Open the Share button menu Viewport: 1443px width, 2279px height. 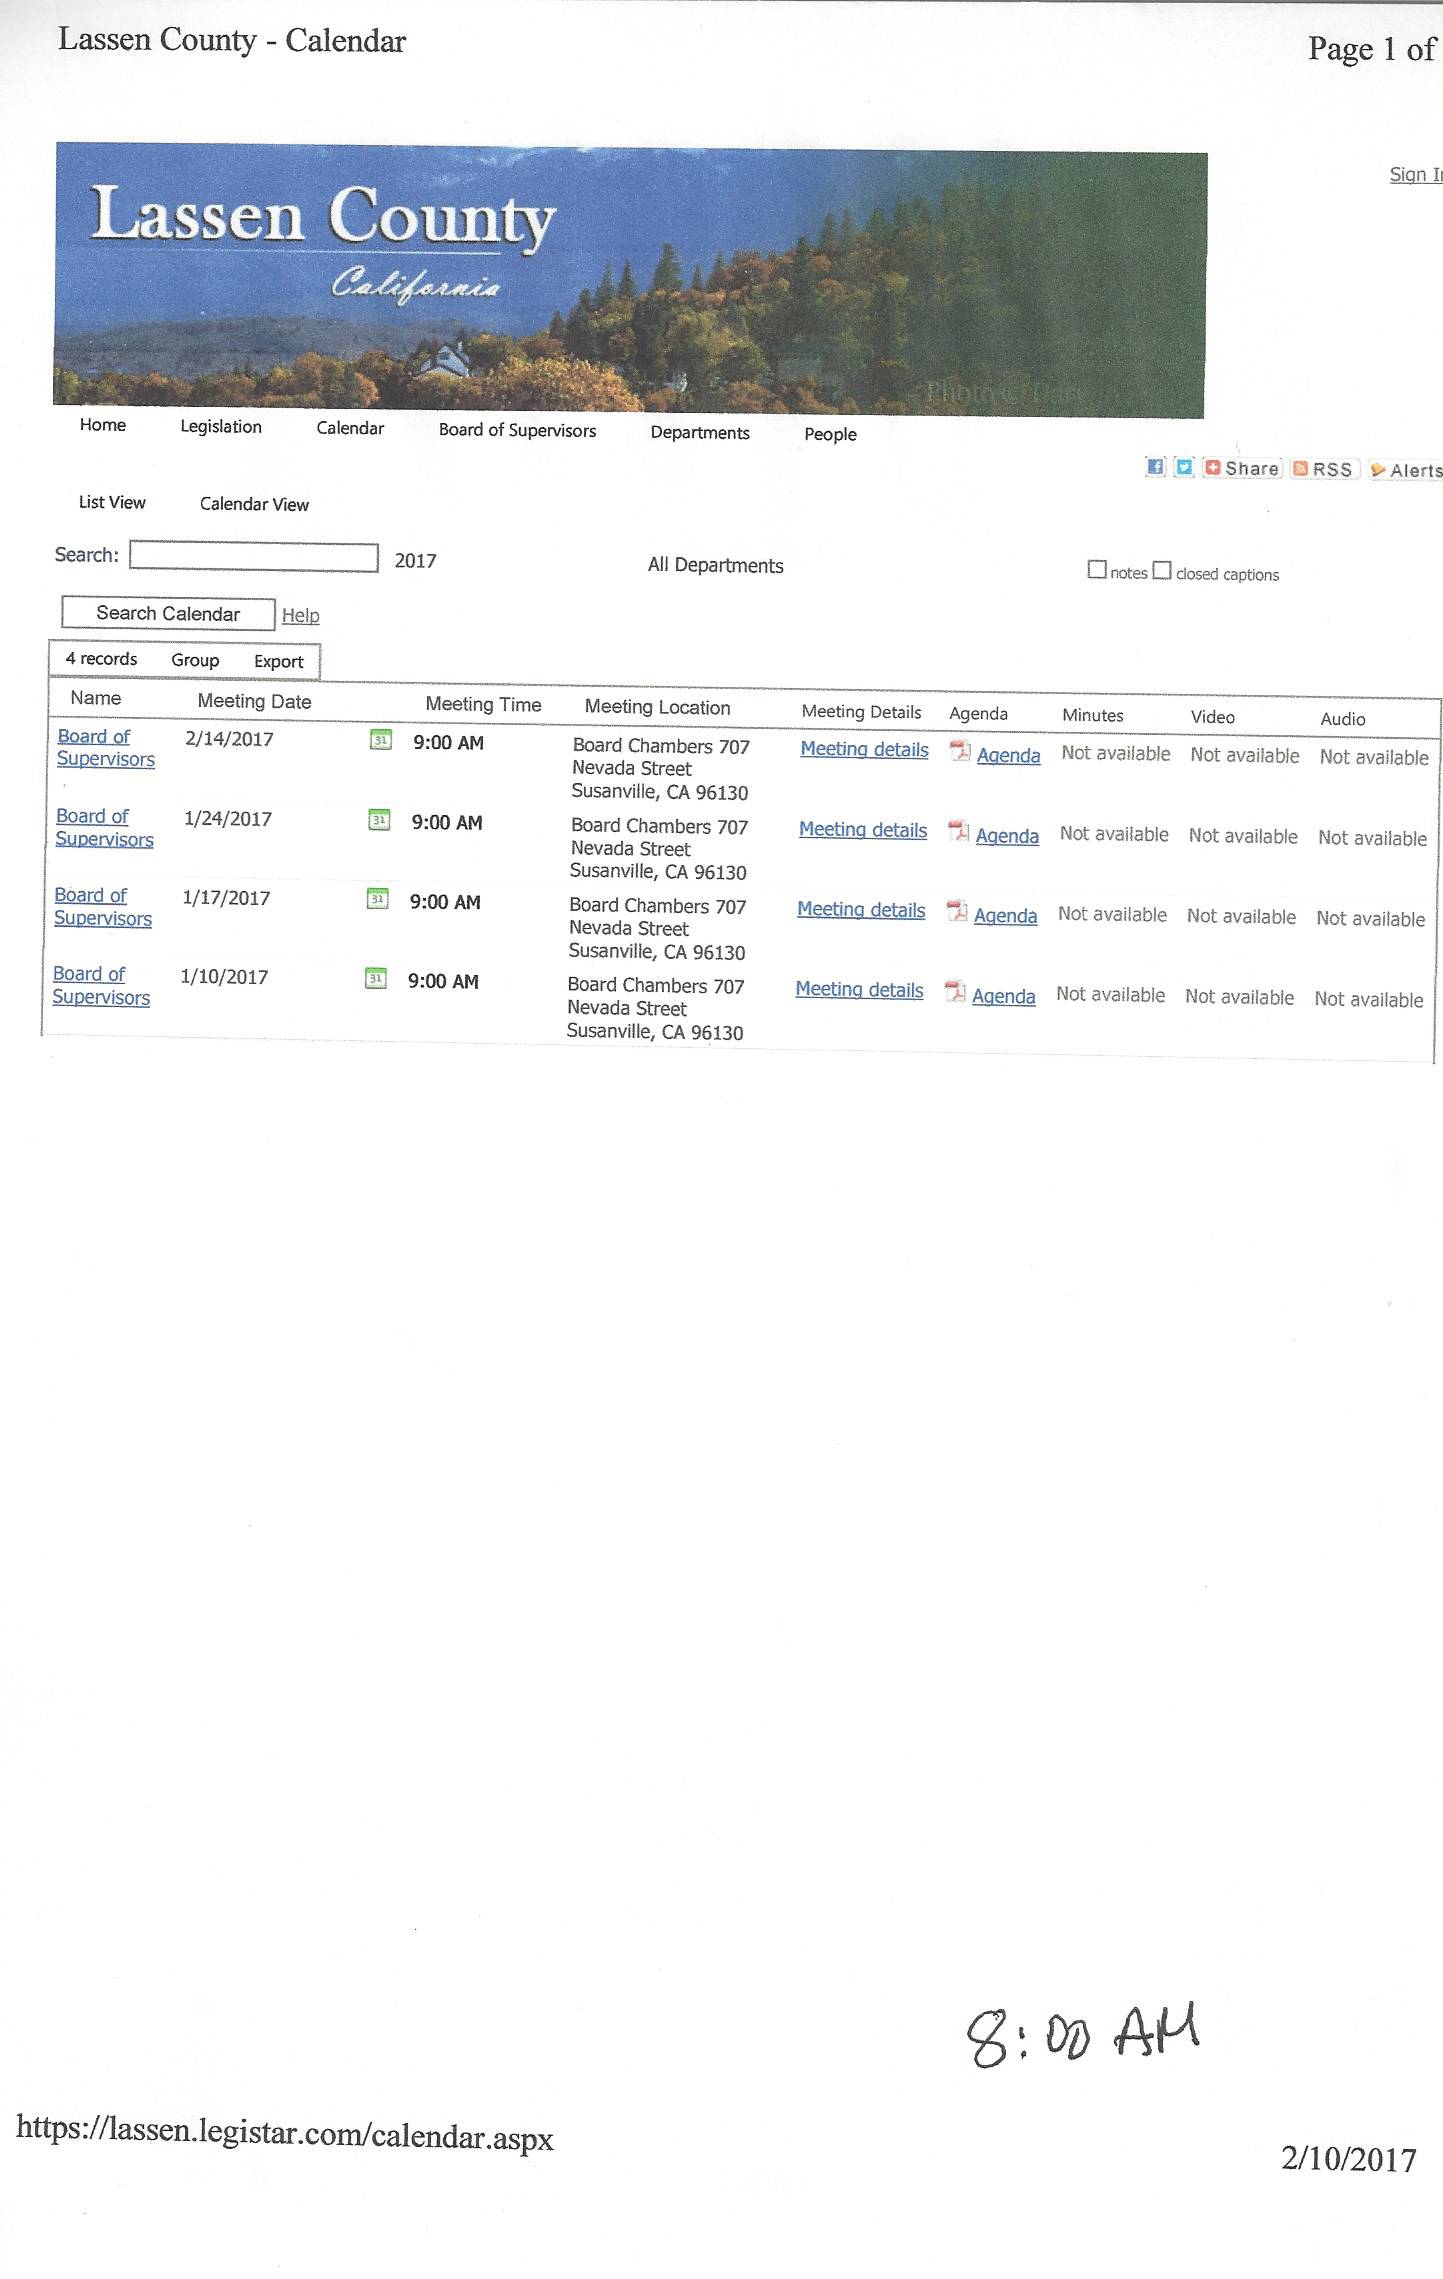click(x=1242, y=468)
